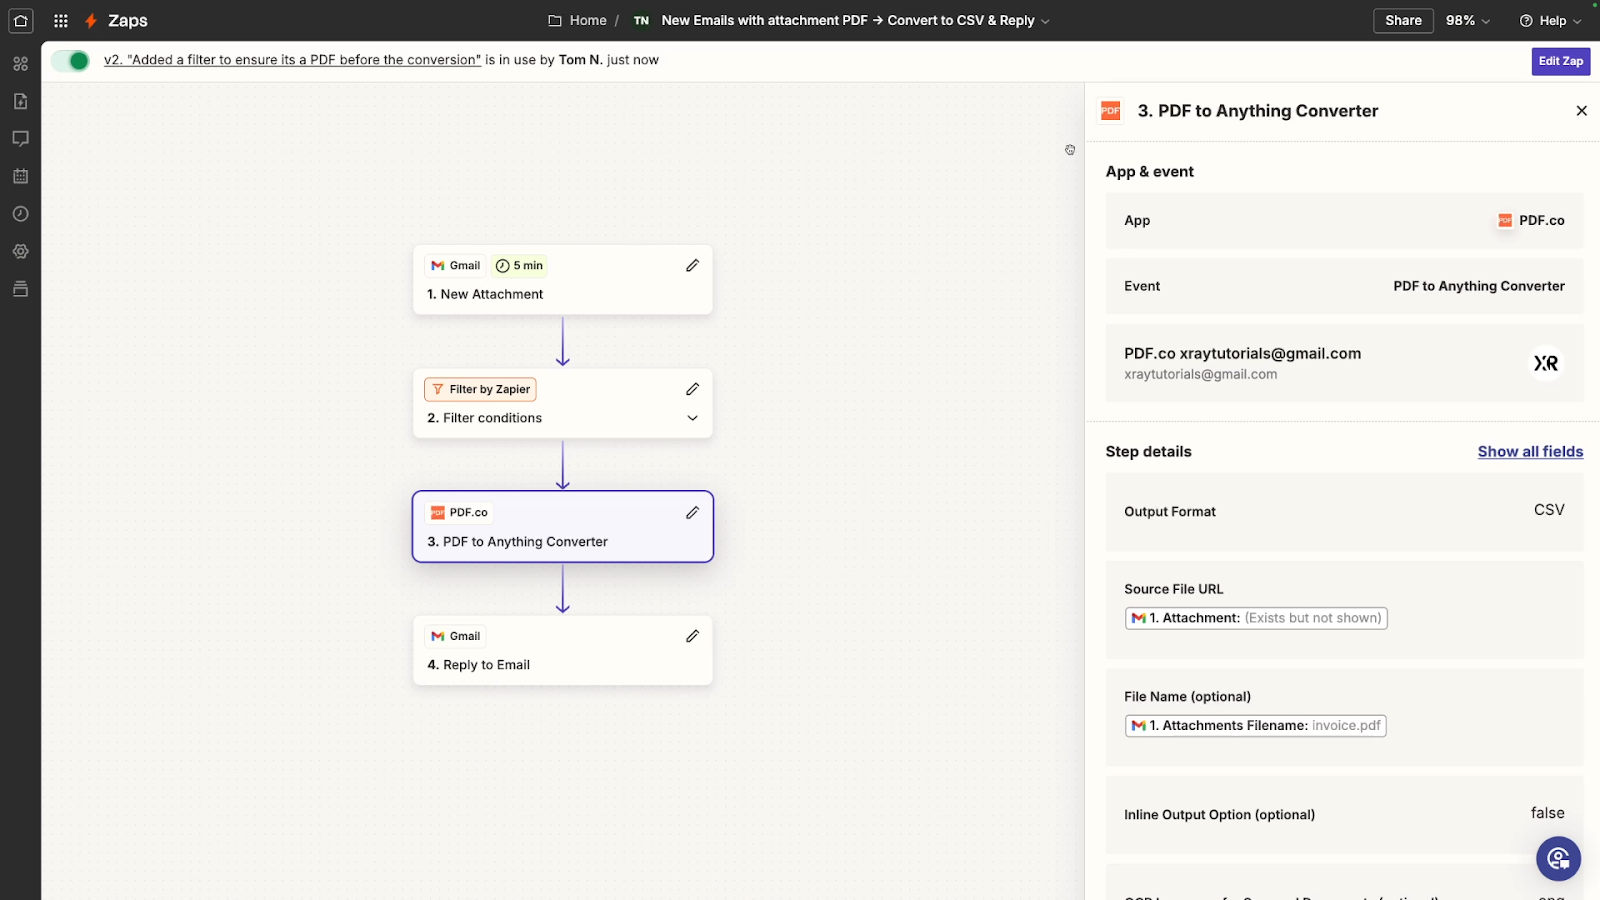Click the Inline Output Option false value
Image resolution: width=1600 pixels, height=900 pixels.
(1547, 813)
